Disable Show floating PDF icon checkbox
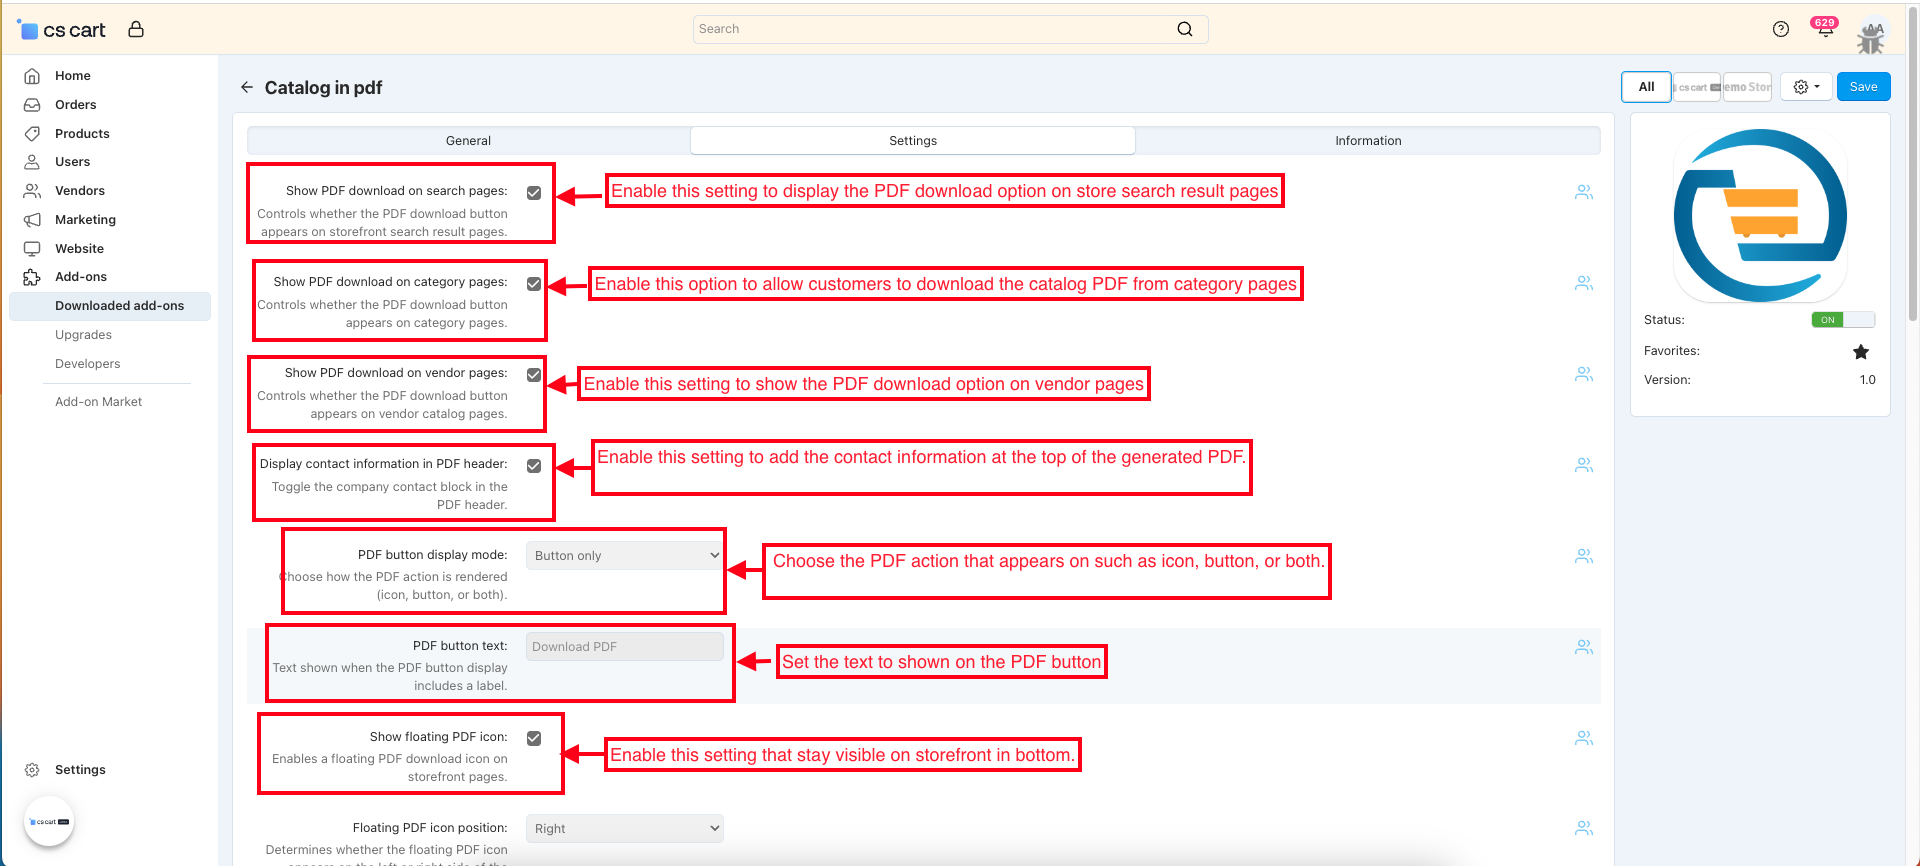This screenshot has width=1920, height=866. (534, 739)
